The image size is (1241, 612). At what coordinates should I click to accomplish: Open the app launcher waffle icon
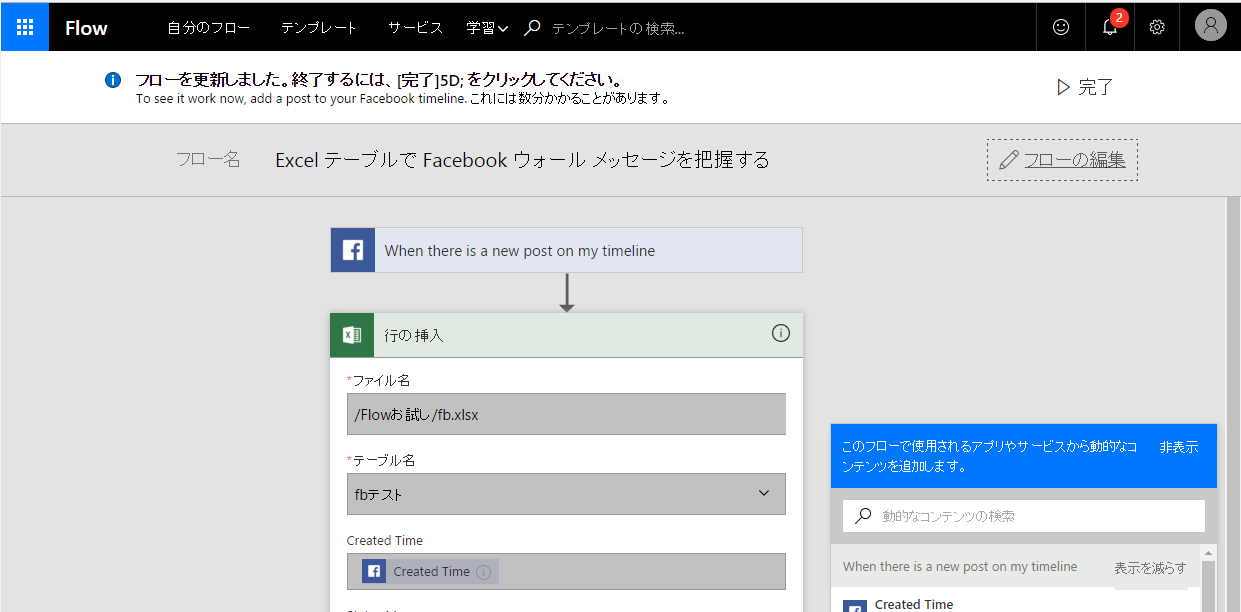point(25,27)
